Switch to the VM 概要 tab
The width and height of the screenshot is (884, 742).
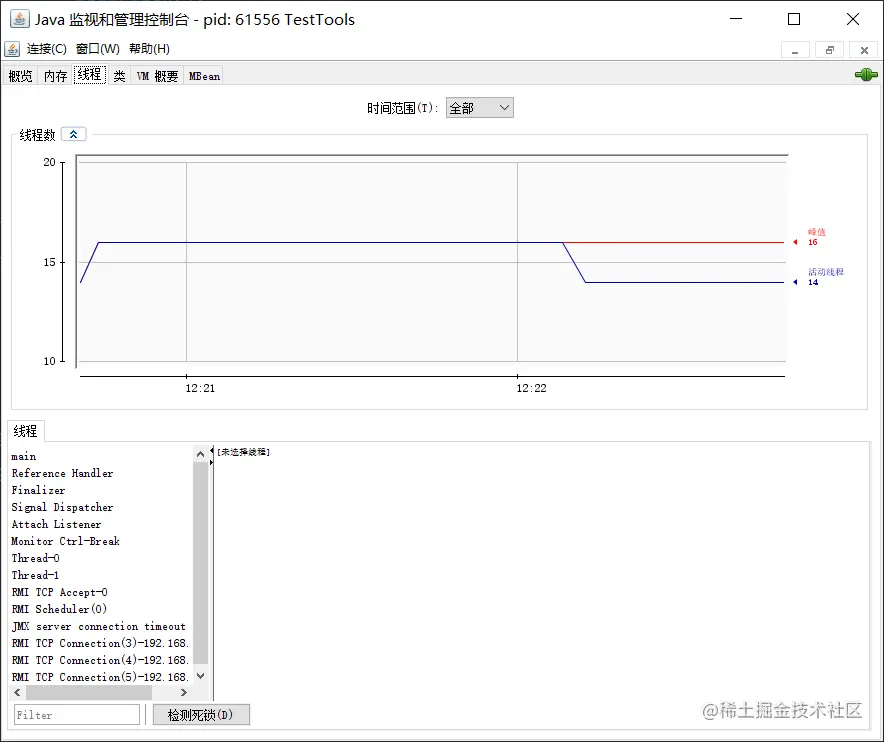pos(157,74)
